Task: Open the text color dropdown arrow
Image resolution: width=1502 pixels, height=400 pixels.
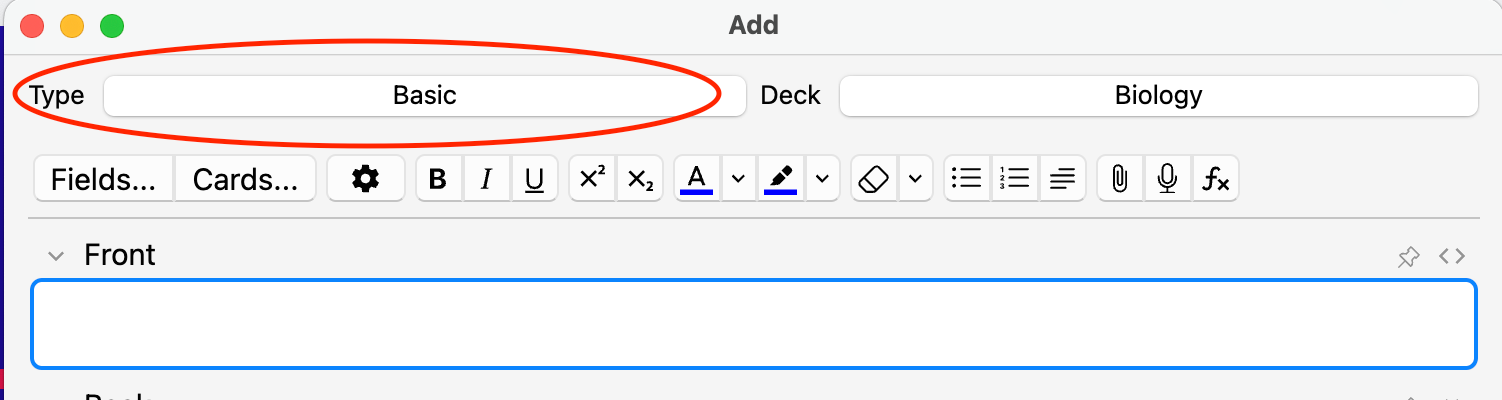Action: coord(738,179)
